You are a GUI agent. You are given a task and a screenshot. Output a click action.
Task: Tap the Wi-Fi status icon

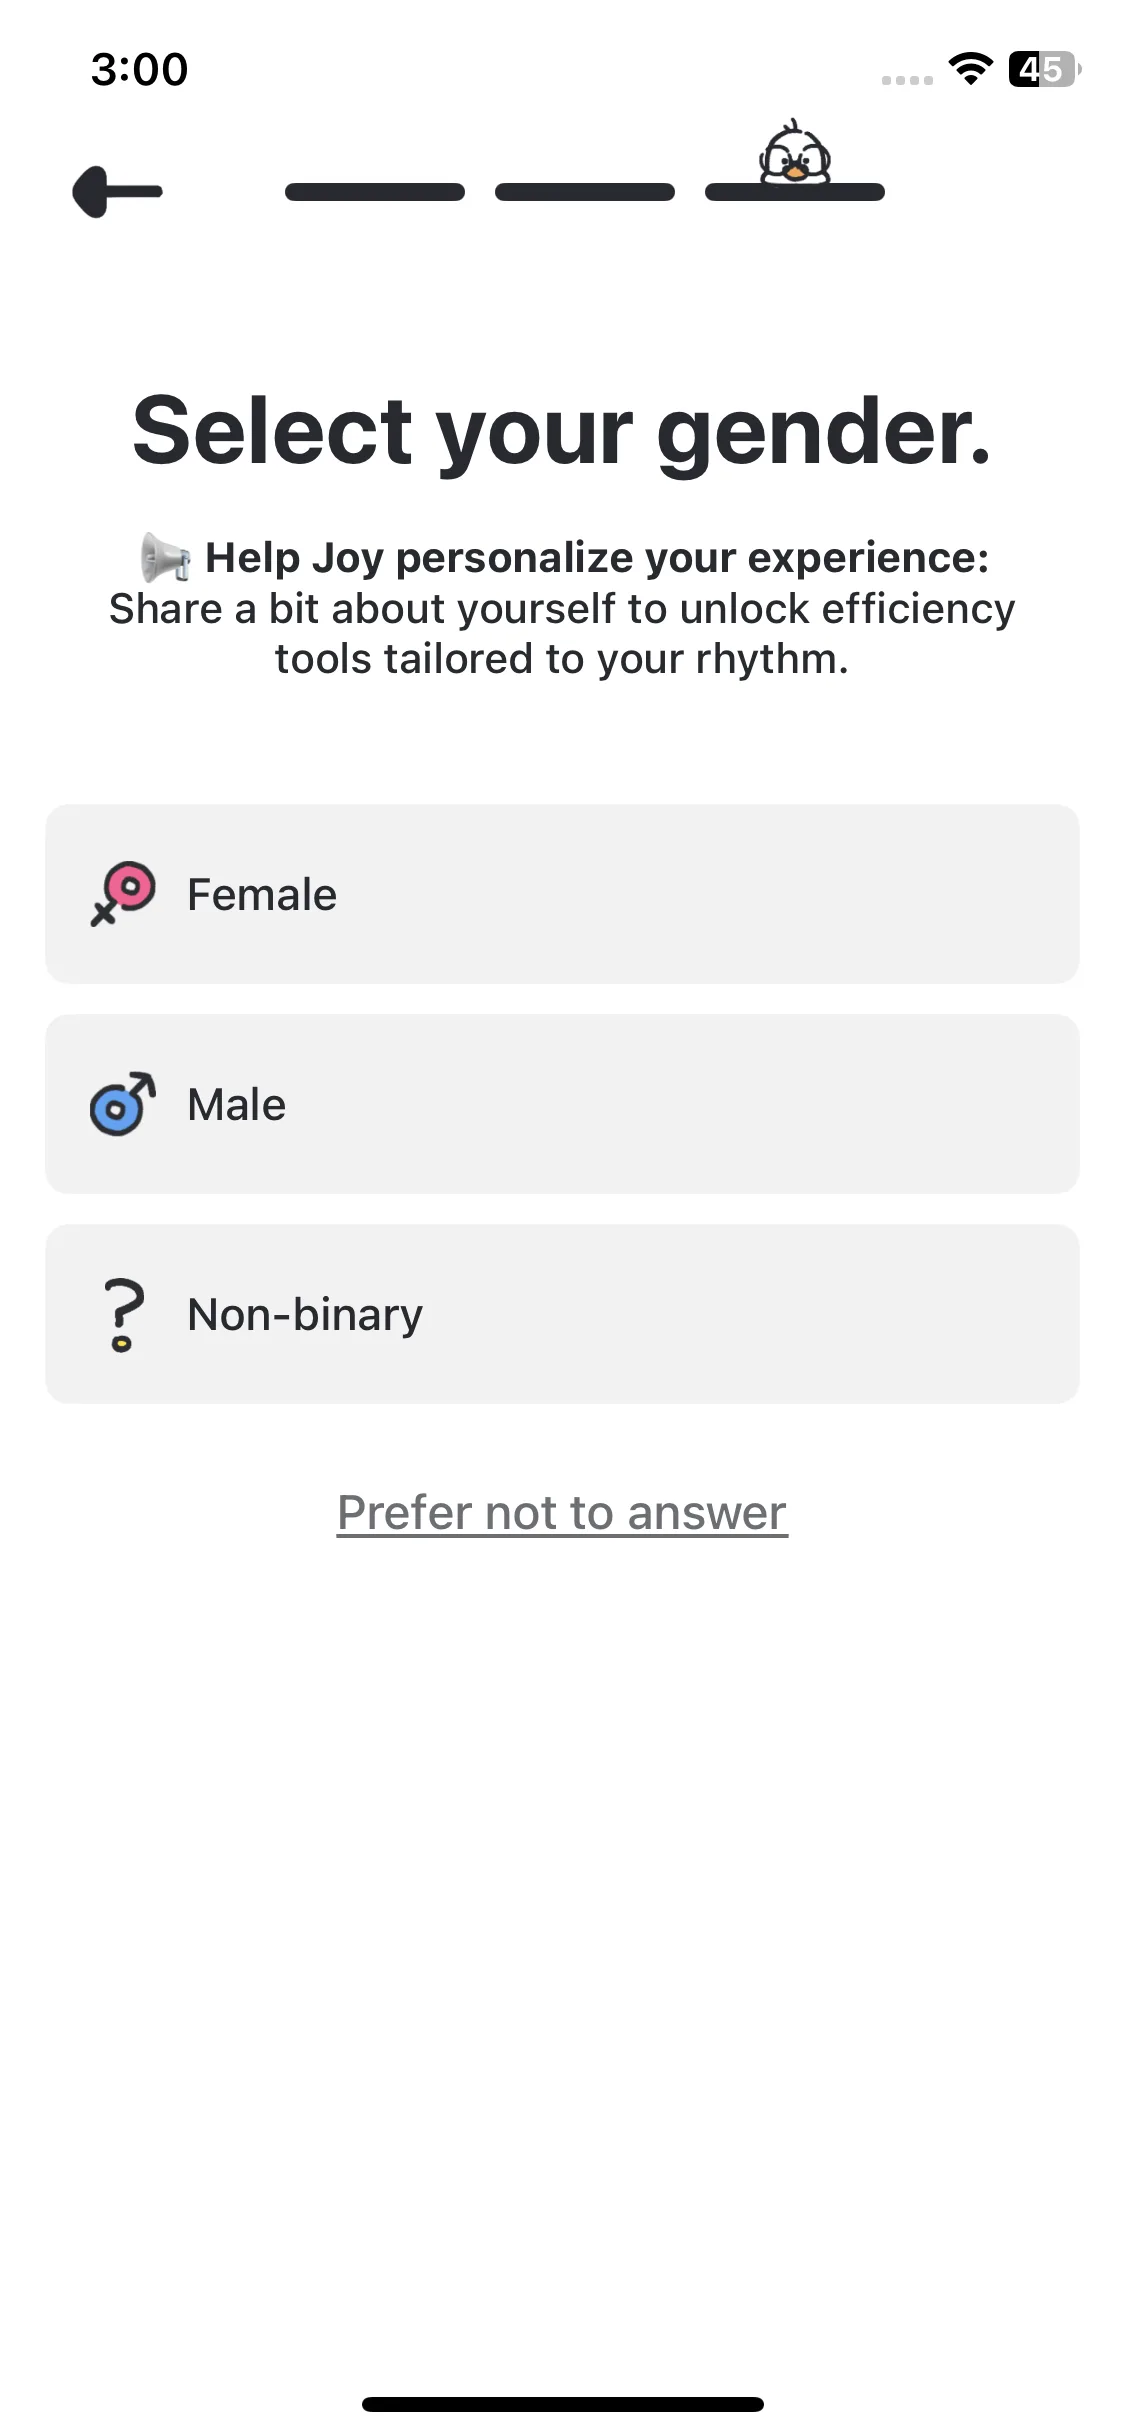[x=969, y=69]
